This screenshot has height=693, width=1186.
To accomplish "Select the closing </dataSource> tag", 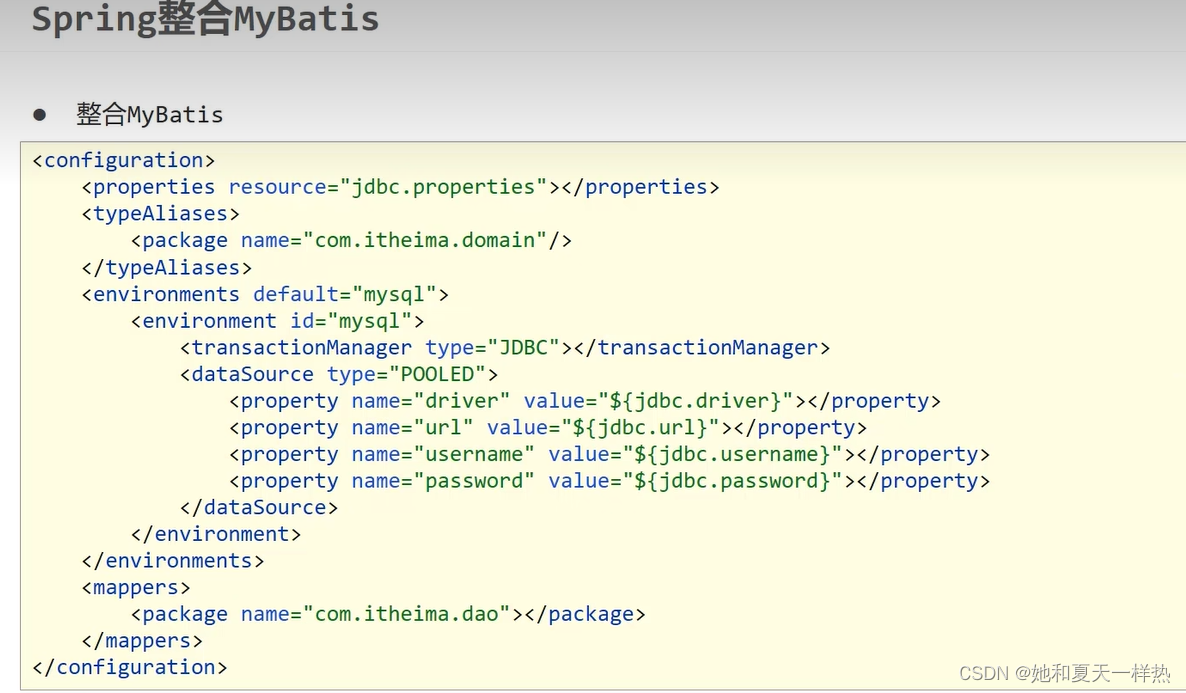I will point(259,508).
